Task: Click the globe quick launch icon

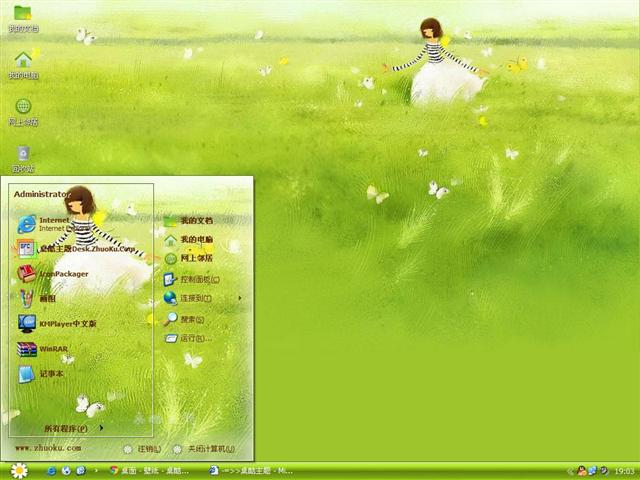Action: pos(66,471)
